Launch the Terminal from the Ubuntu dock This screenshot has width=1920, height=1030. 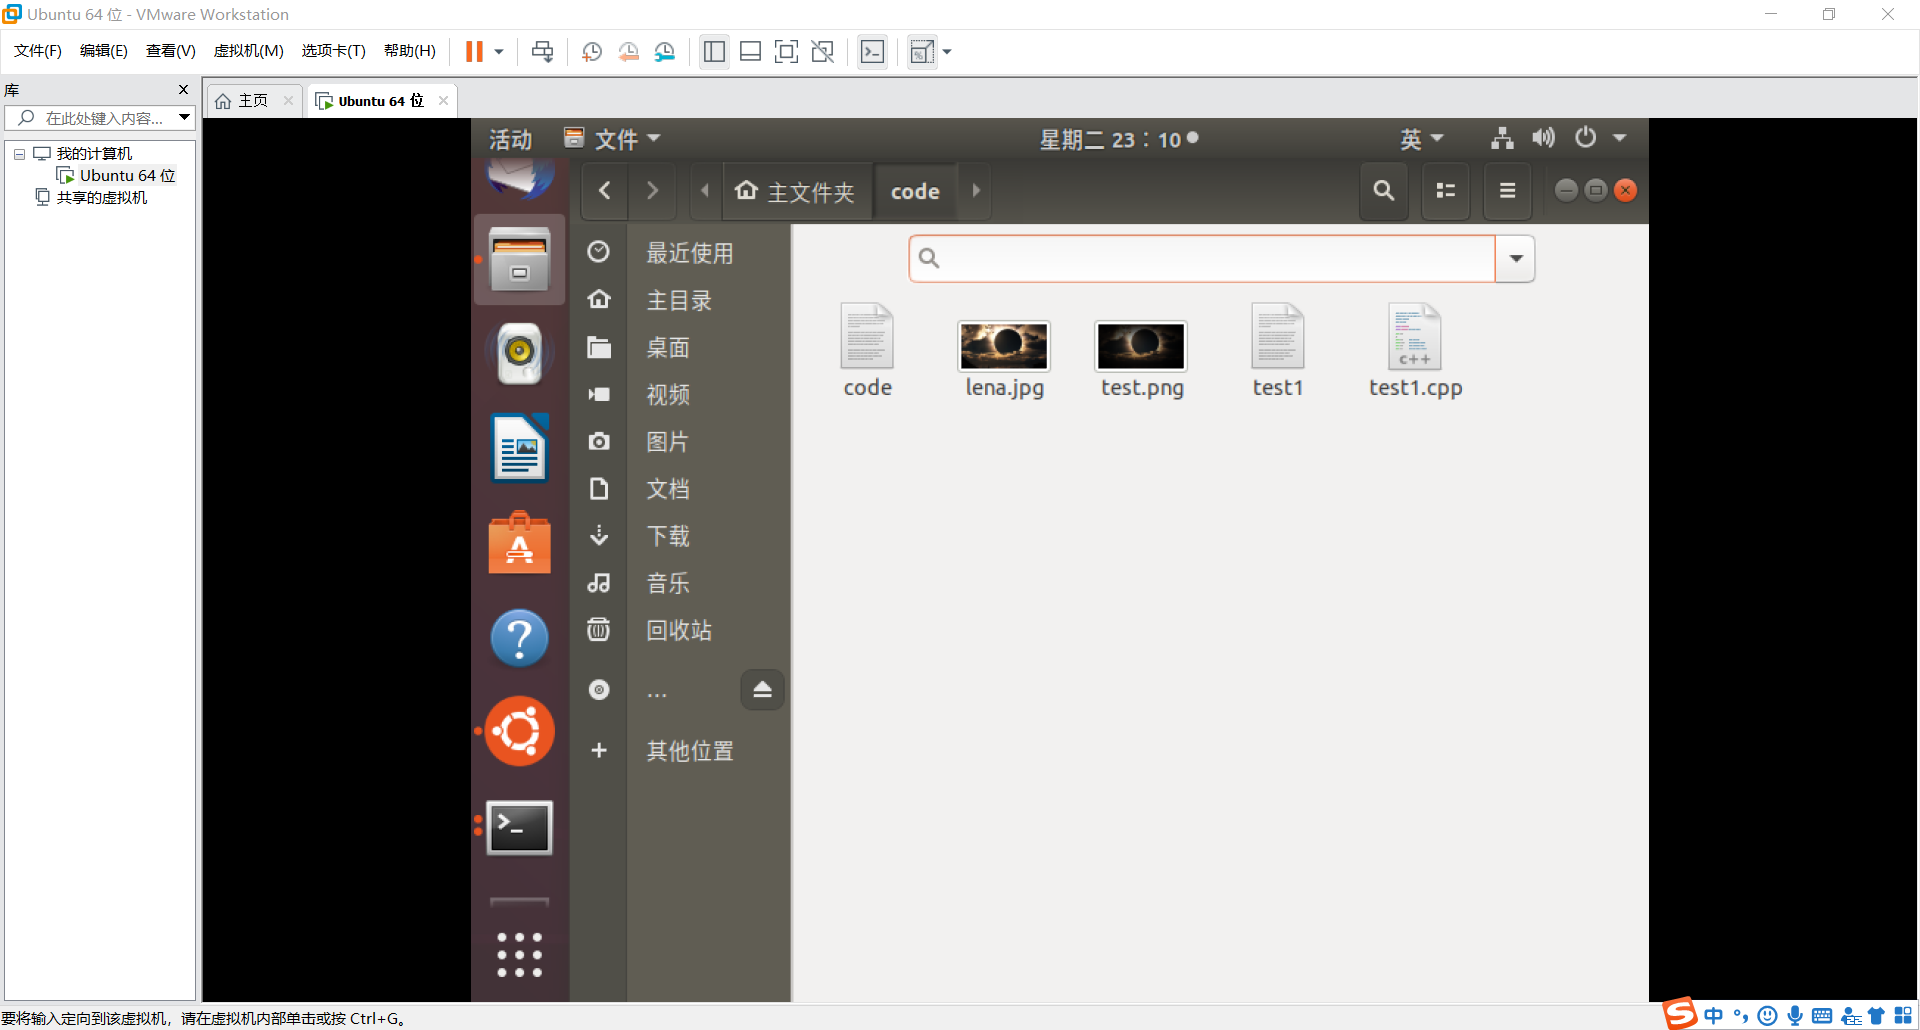point(519,827)
